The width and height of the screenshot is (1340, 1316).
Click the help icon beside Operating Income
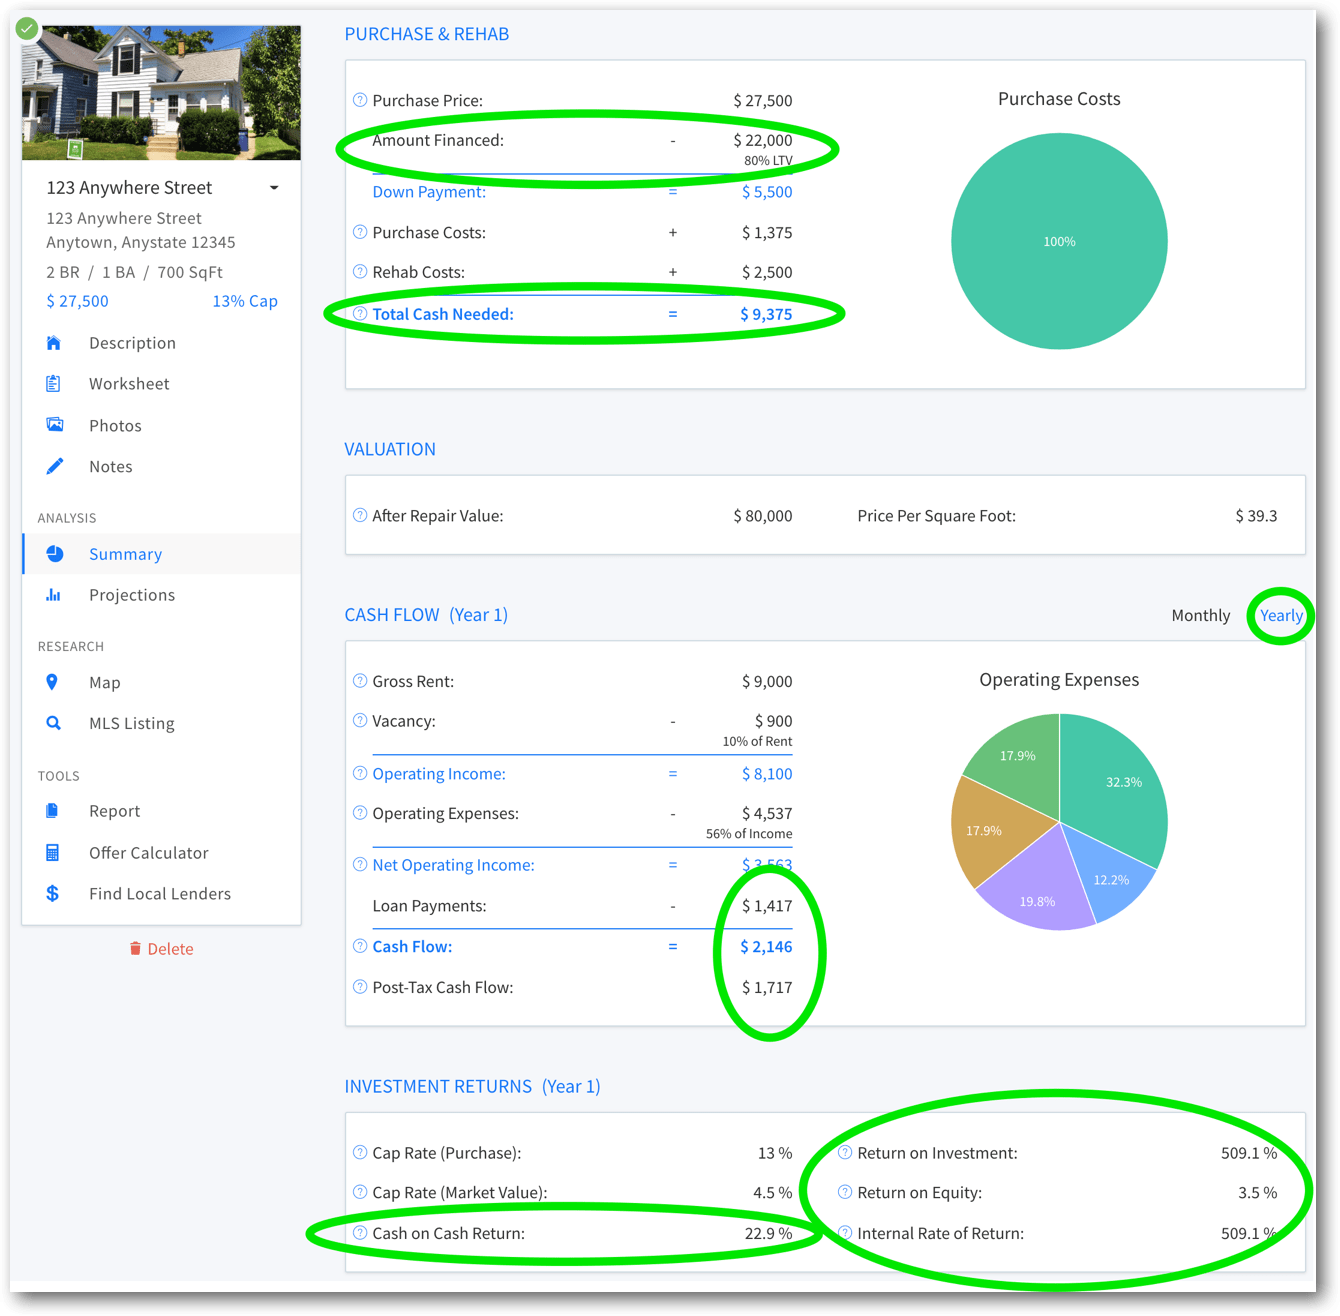click(360, 774)
